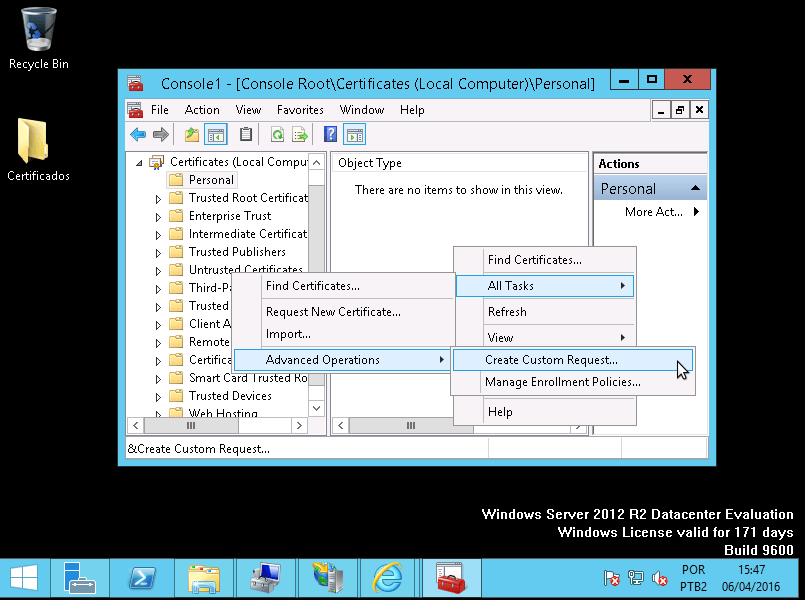The height and width of the screenshot is (600, 805).
Task: Expand the Trusted Devices node
Action: coord(158,397)
